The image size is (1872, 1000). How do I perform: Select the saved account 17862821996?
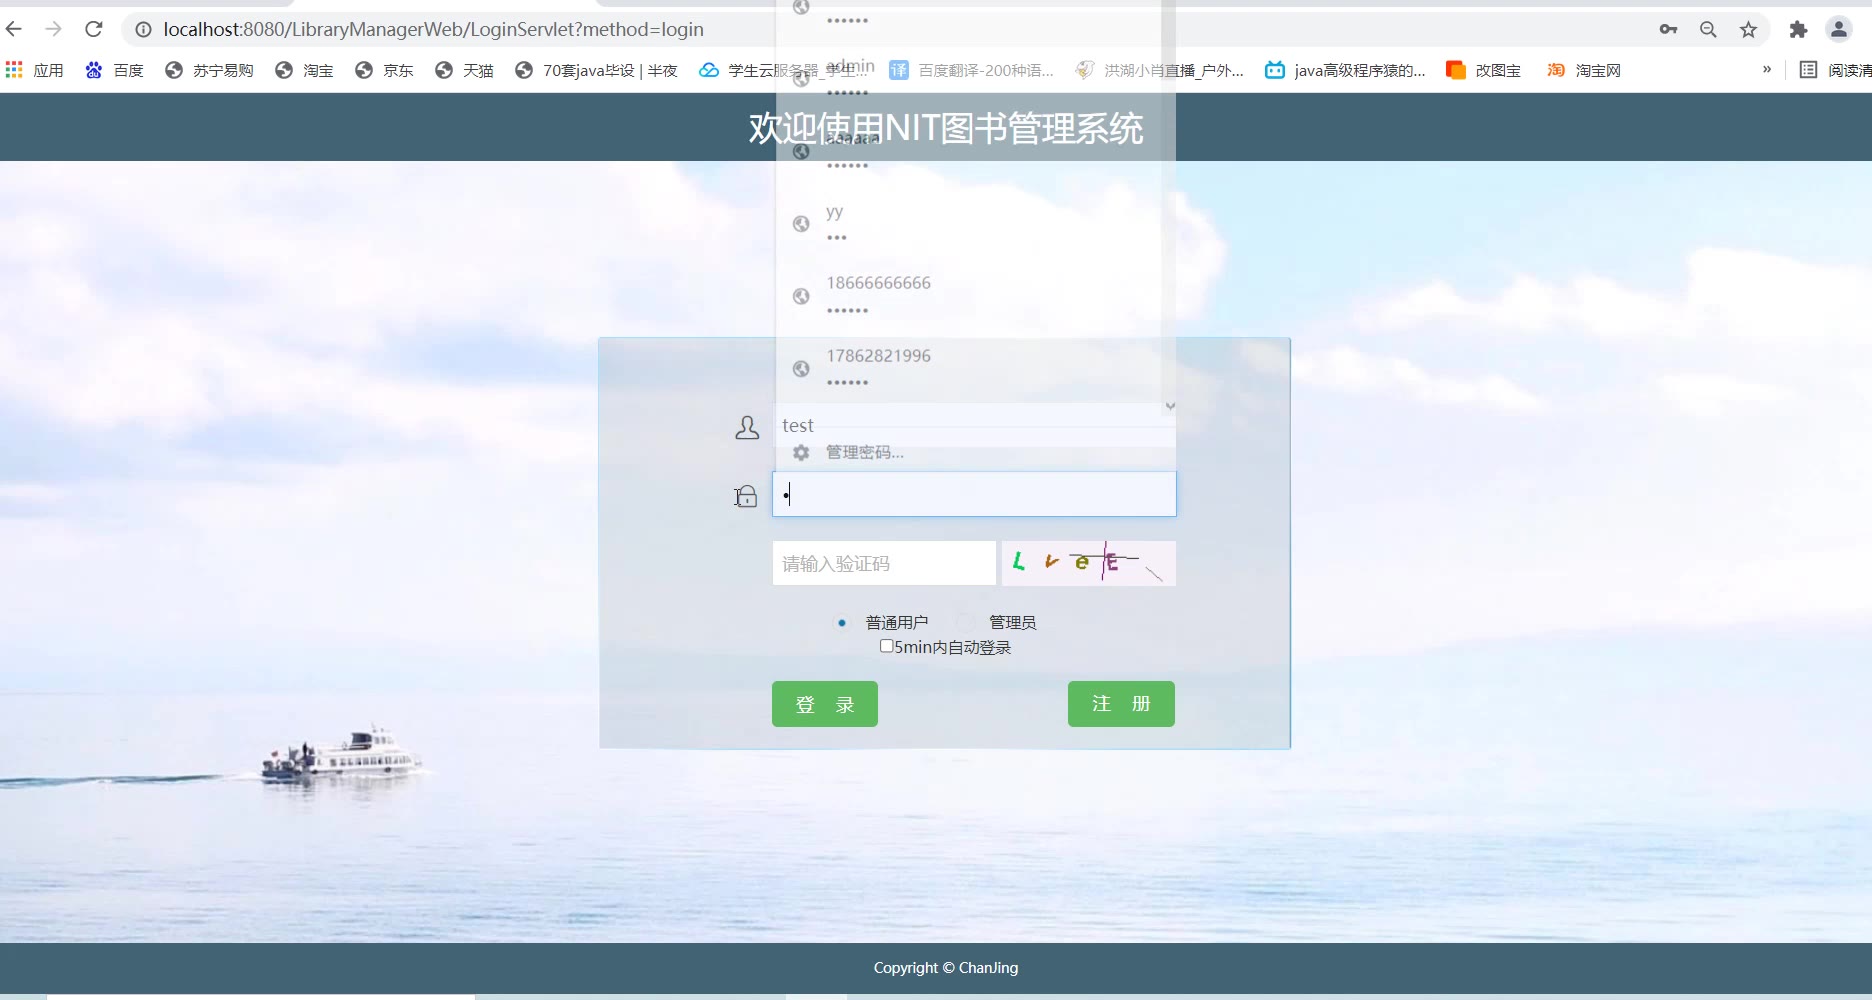(968, 368)
